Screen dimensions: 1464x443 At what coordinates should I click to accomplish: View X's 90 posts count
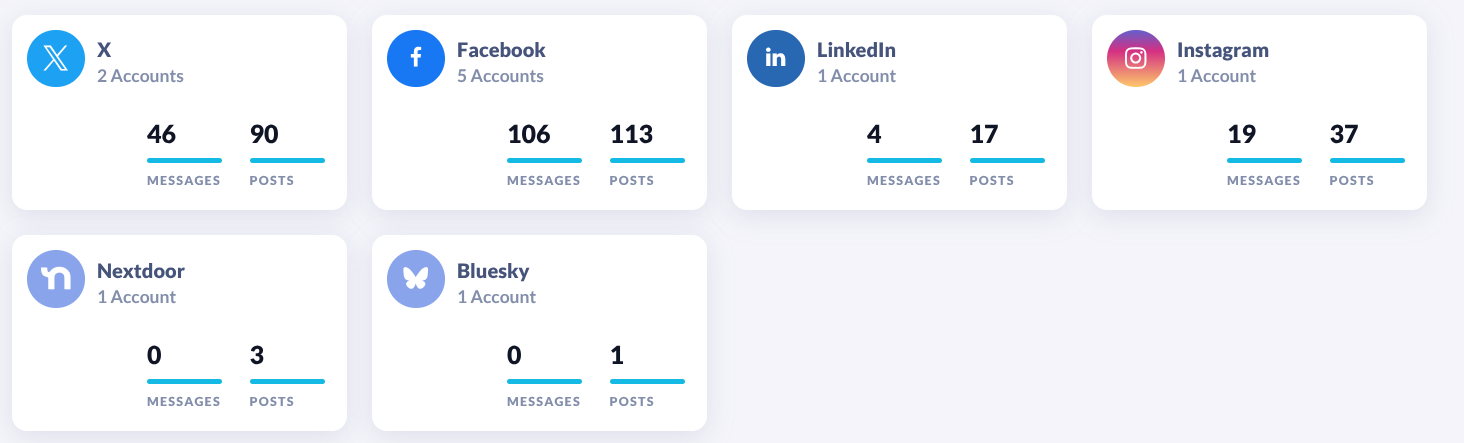[x=264, y=135]
